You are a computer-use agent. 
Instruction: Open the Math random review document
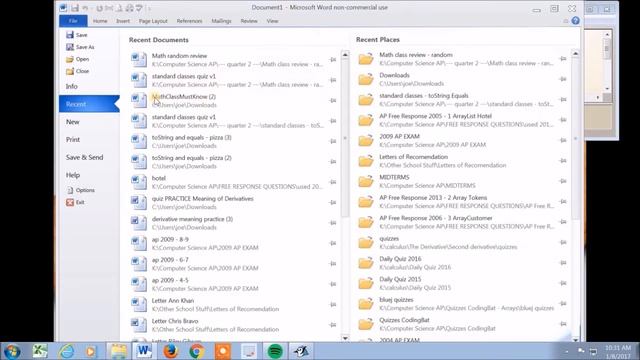[233, 60]
